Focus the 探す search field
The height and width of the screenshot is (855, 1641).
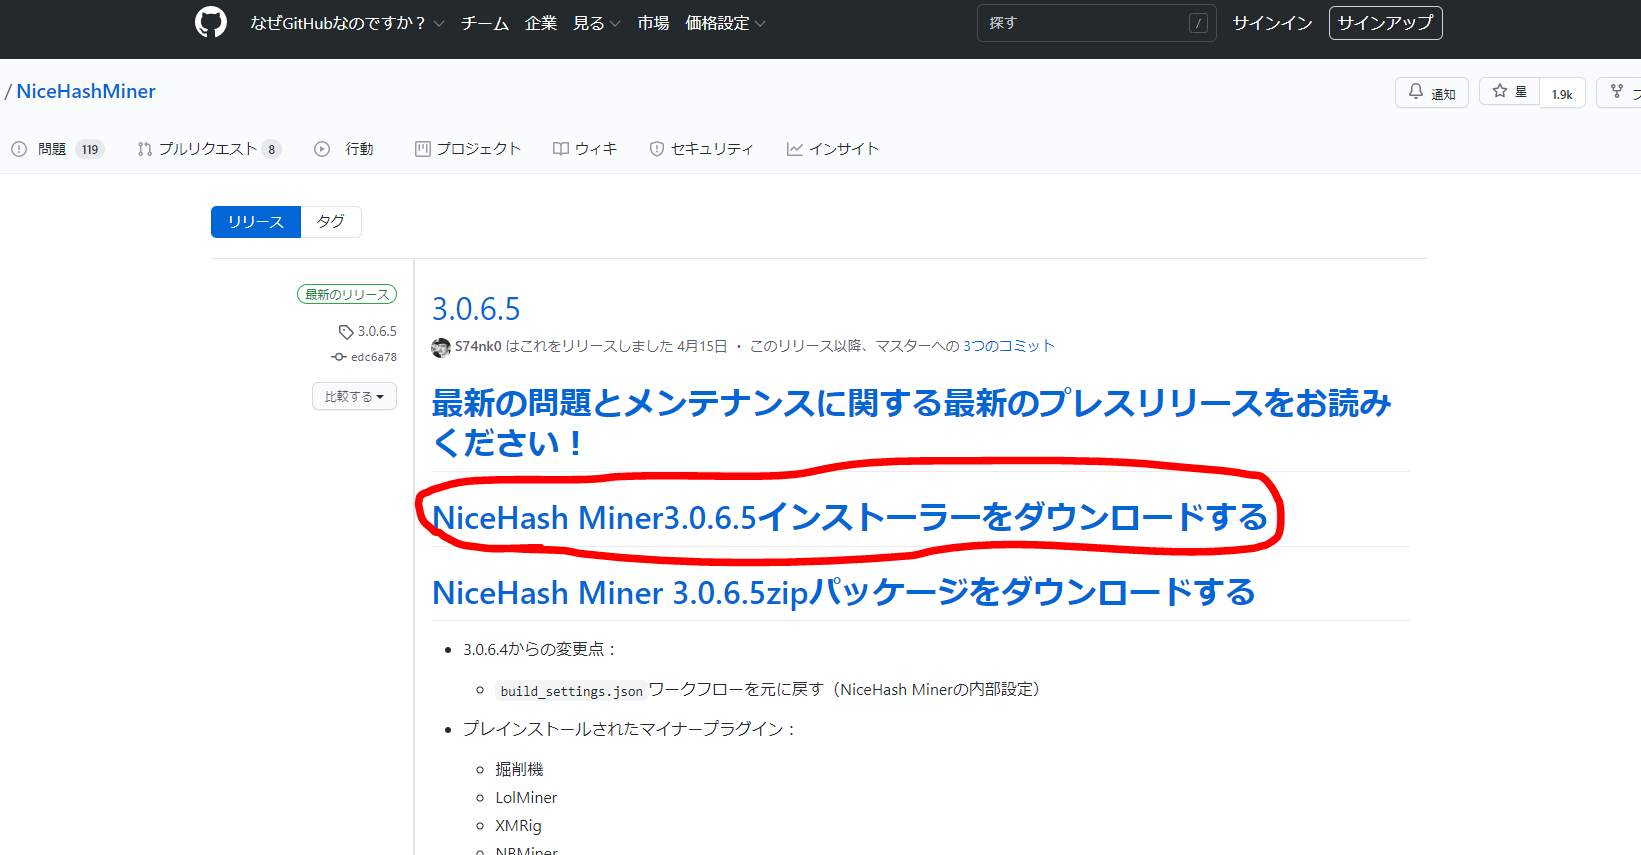pos(1096,23)
